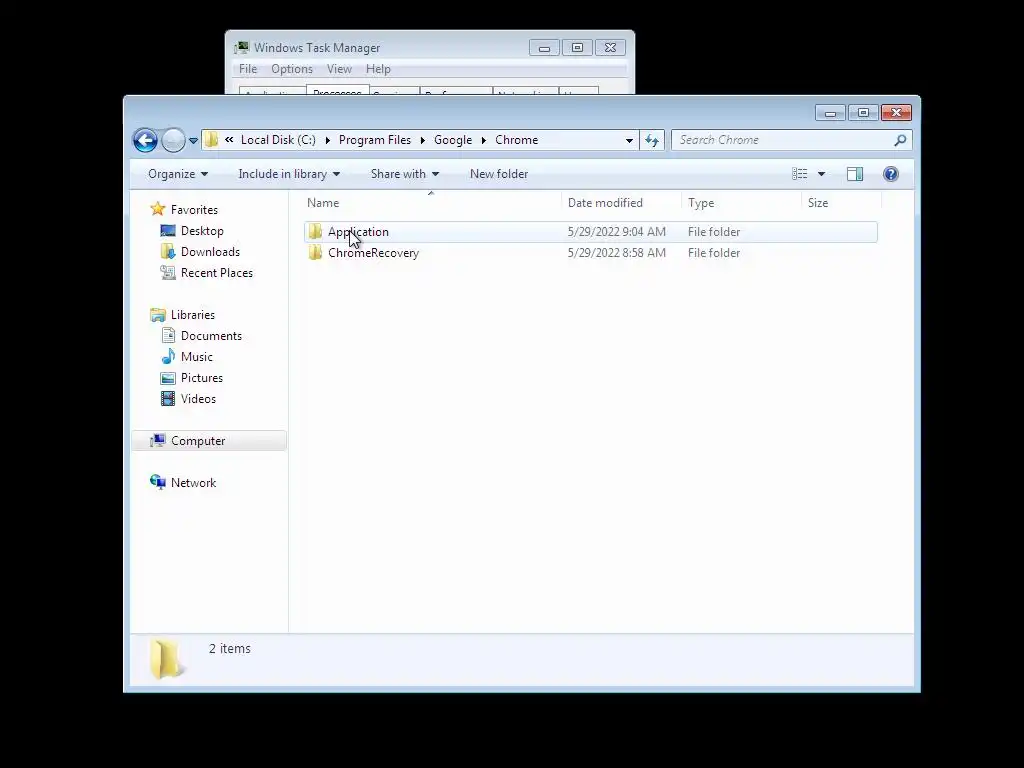The image size is (1024, 768).
Task: Open the Organize menu
Action: coord(178,174)
